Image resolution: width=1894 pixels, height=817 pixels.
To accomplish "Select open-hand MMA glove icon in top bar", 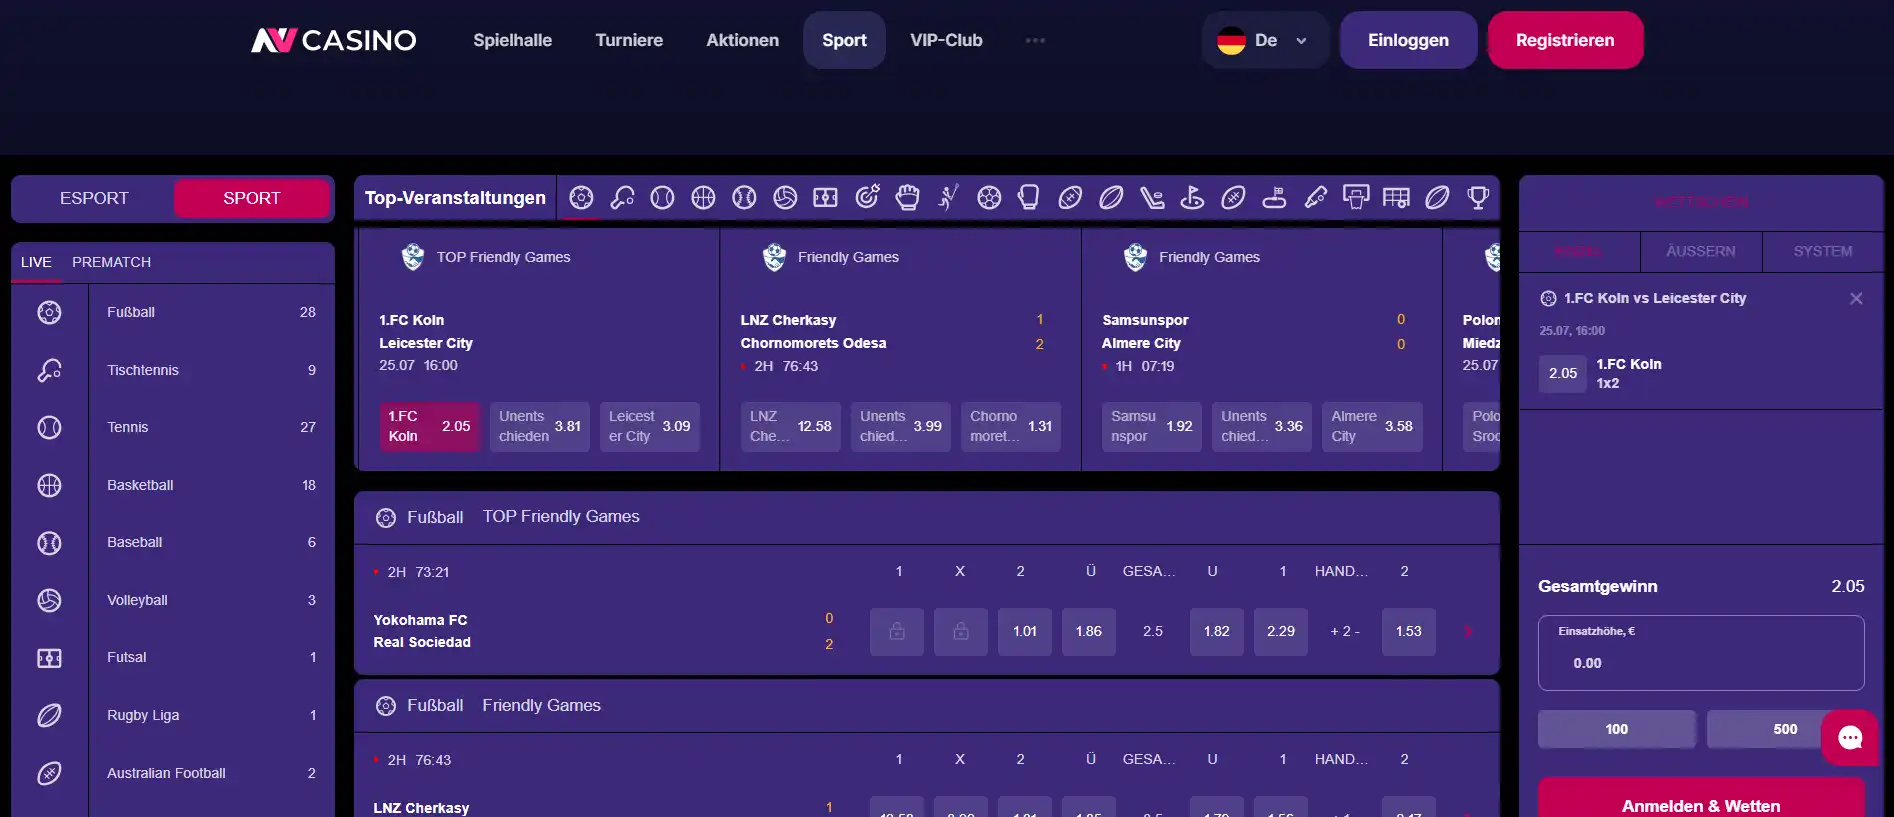I will point(907,197).
